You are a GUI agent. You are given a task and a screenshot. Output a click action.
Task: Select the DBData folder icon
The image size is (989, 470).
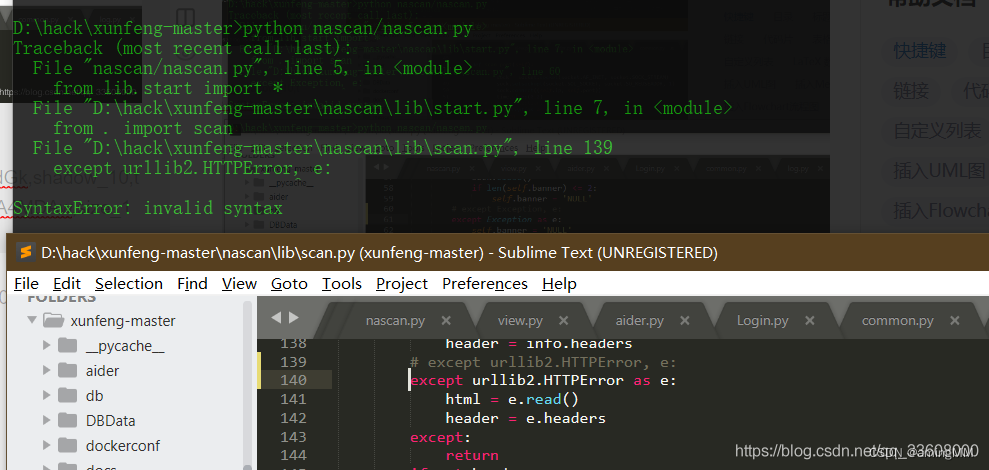click(x=67, y=420)
